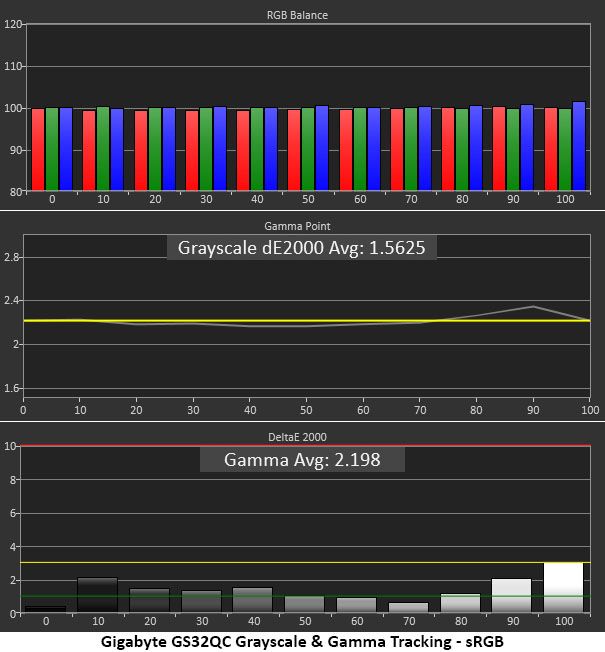
Task: Click the 8 y-axis label in DeltaE chart
Action: [13, 480]
